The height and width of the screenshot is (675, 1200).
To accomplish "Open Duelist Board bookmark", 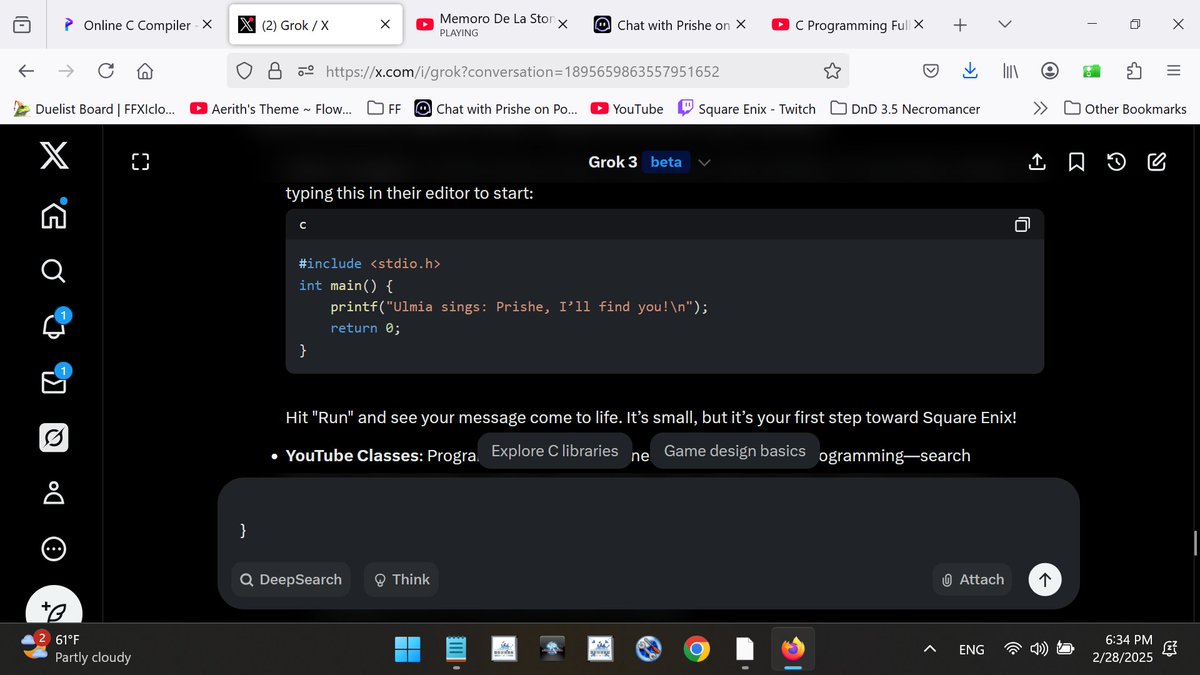I will [94, 109].
